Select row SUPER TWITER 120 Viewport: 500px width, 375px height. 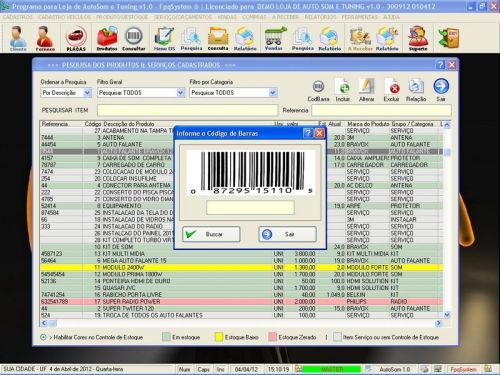pos(241,308)
